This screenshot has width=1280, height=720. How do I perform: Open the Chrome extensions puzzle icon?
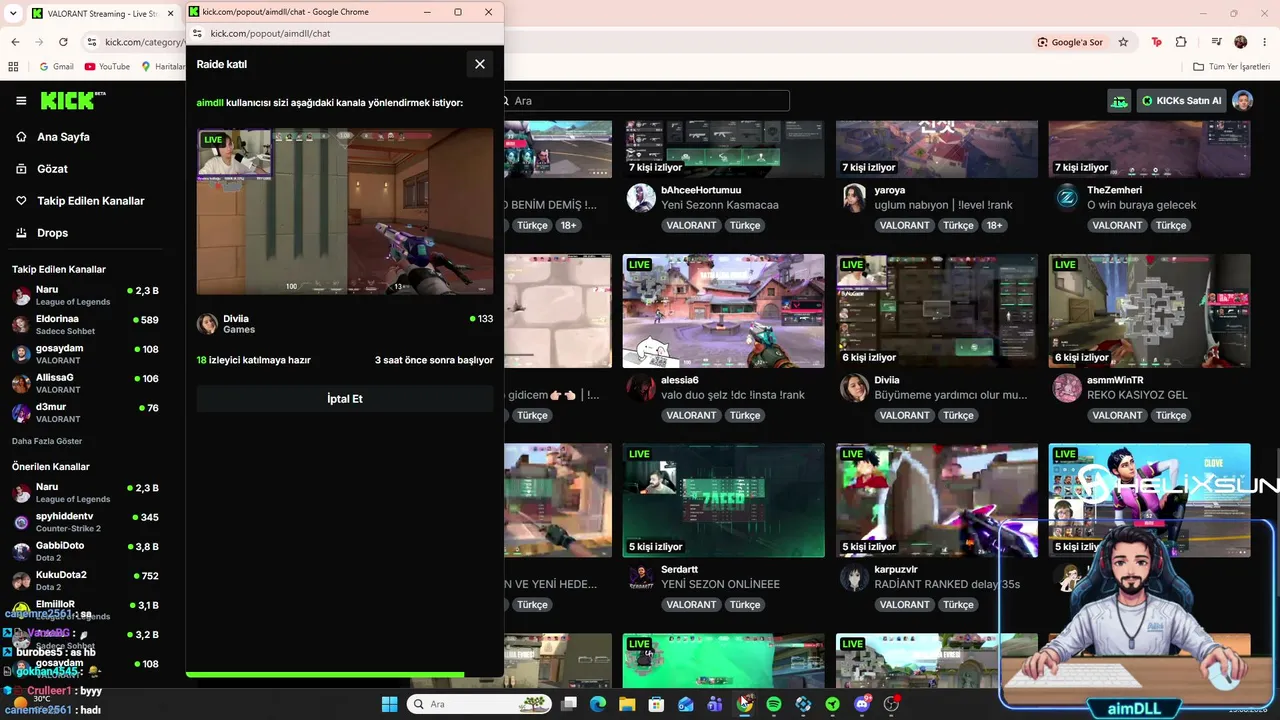coord(1181,42)
